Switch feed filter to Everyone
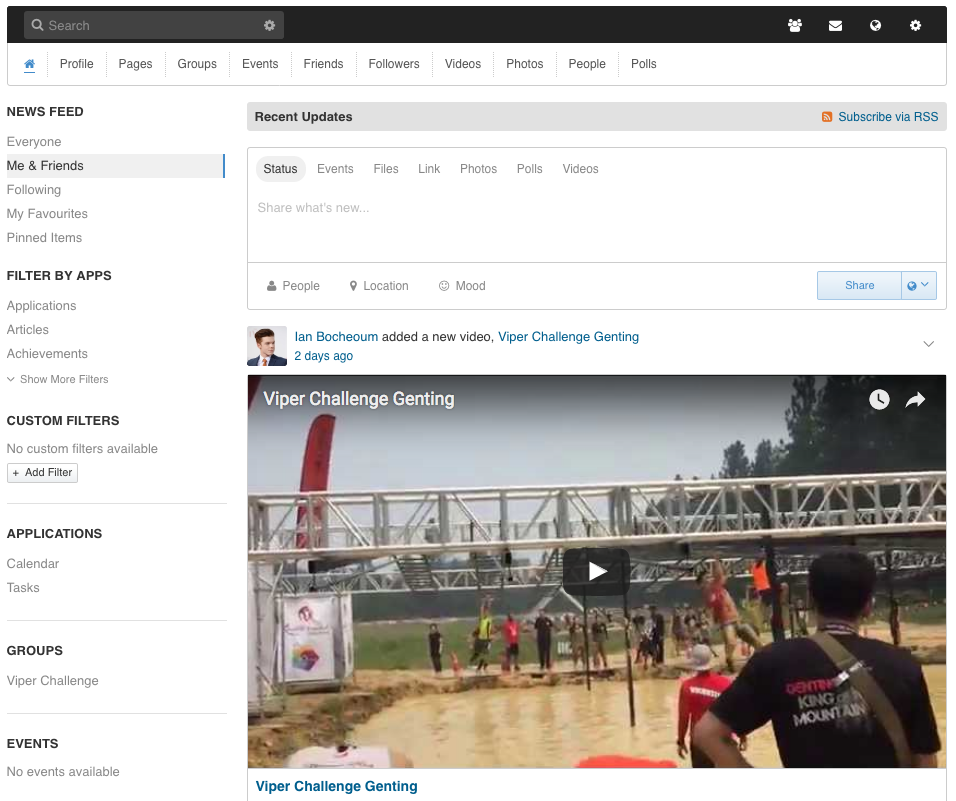 [x=34, y=141]
